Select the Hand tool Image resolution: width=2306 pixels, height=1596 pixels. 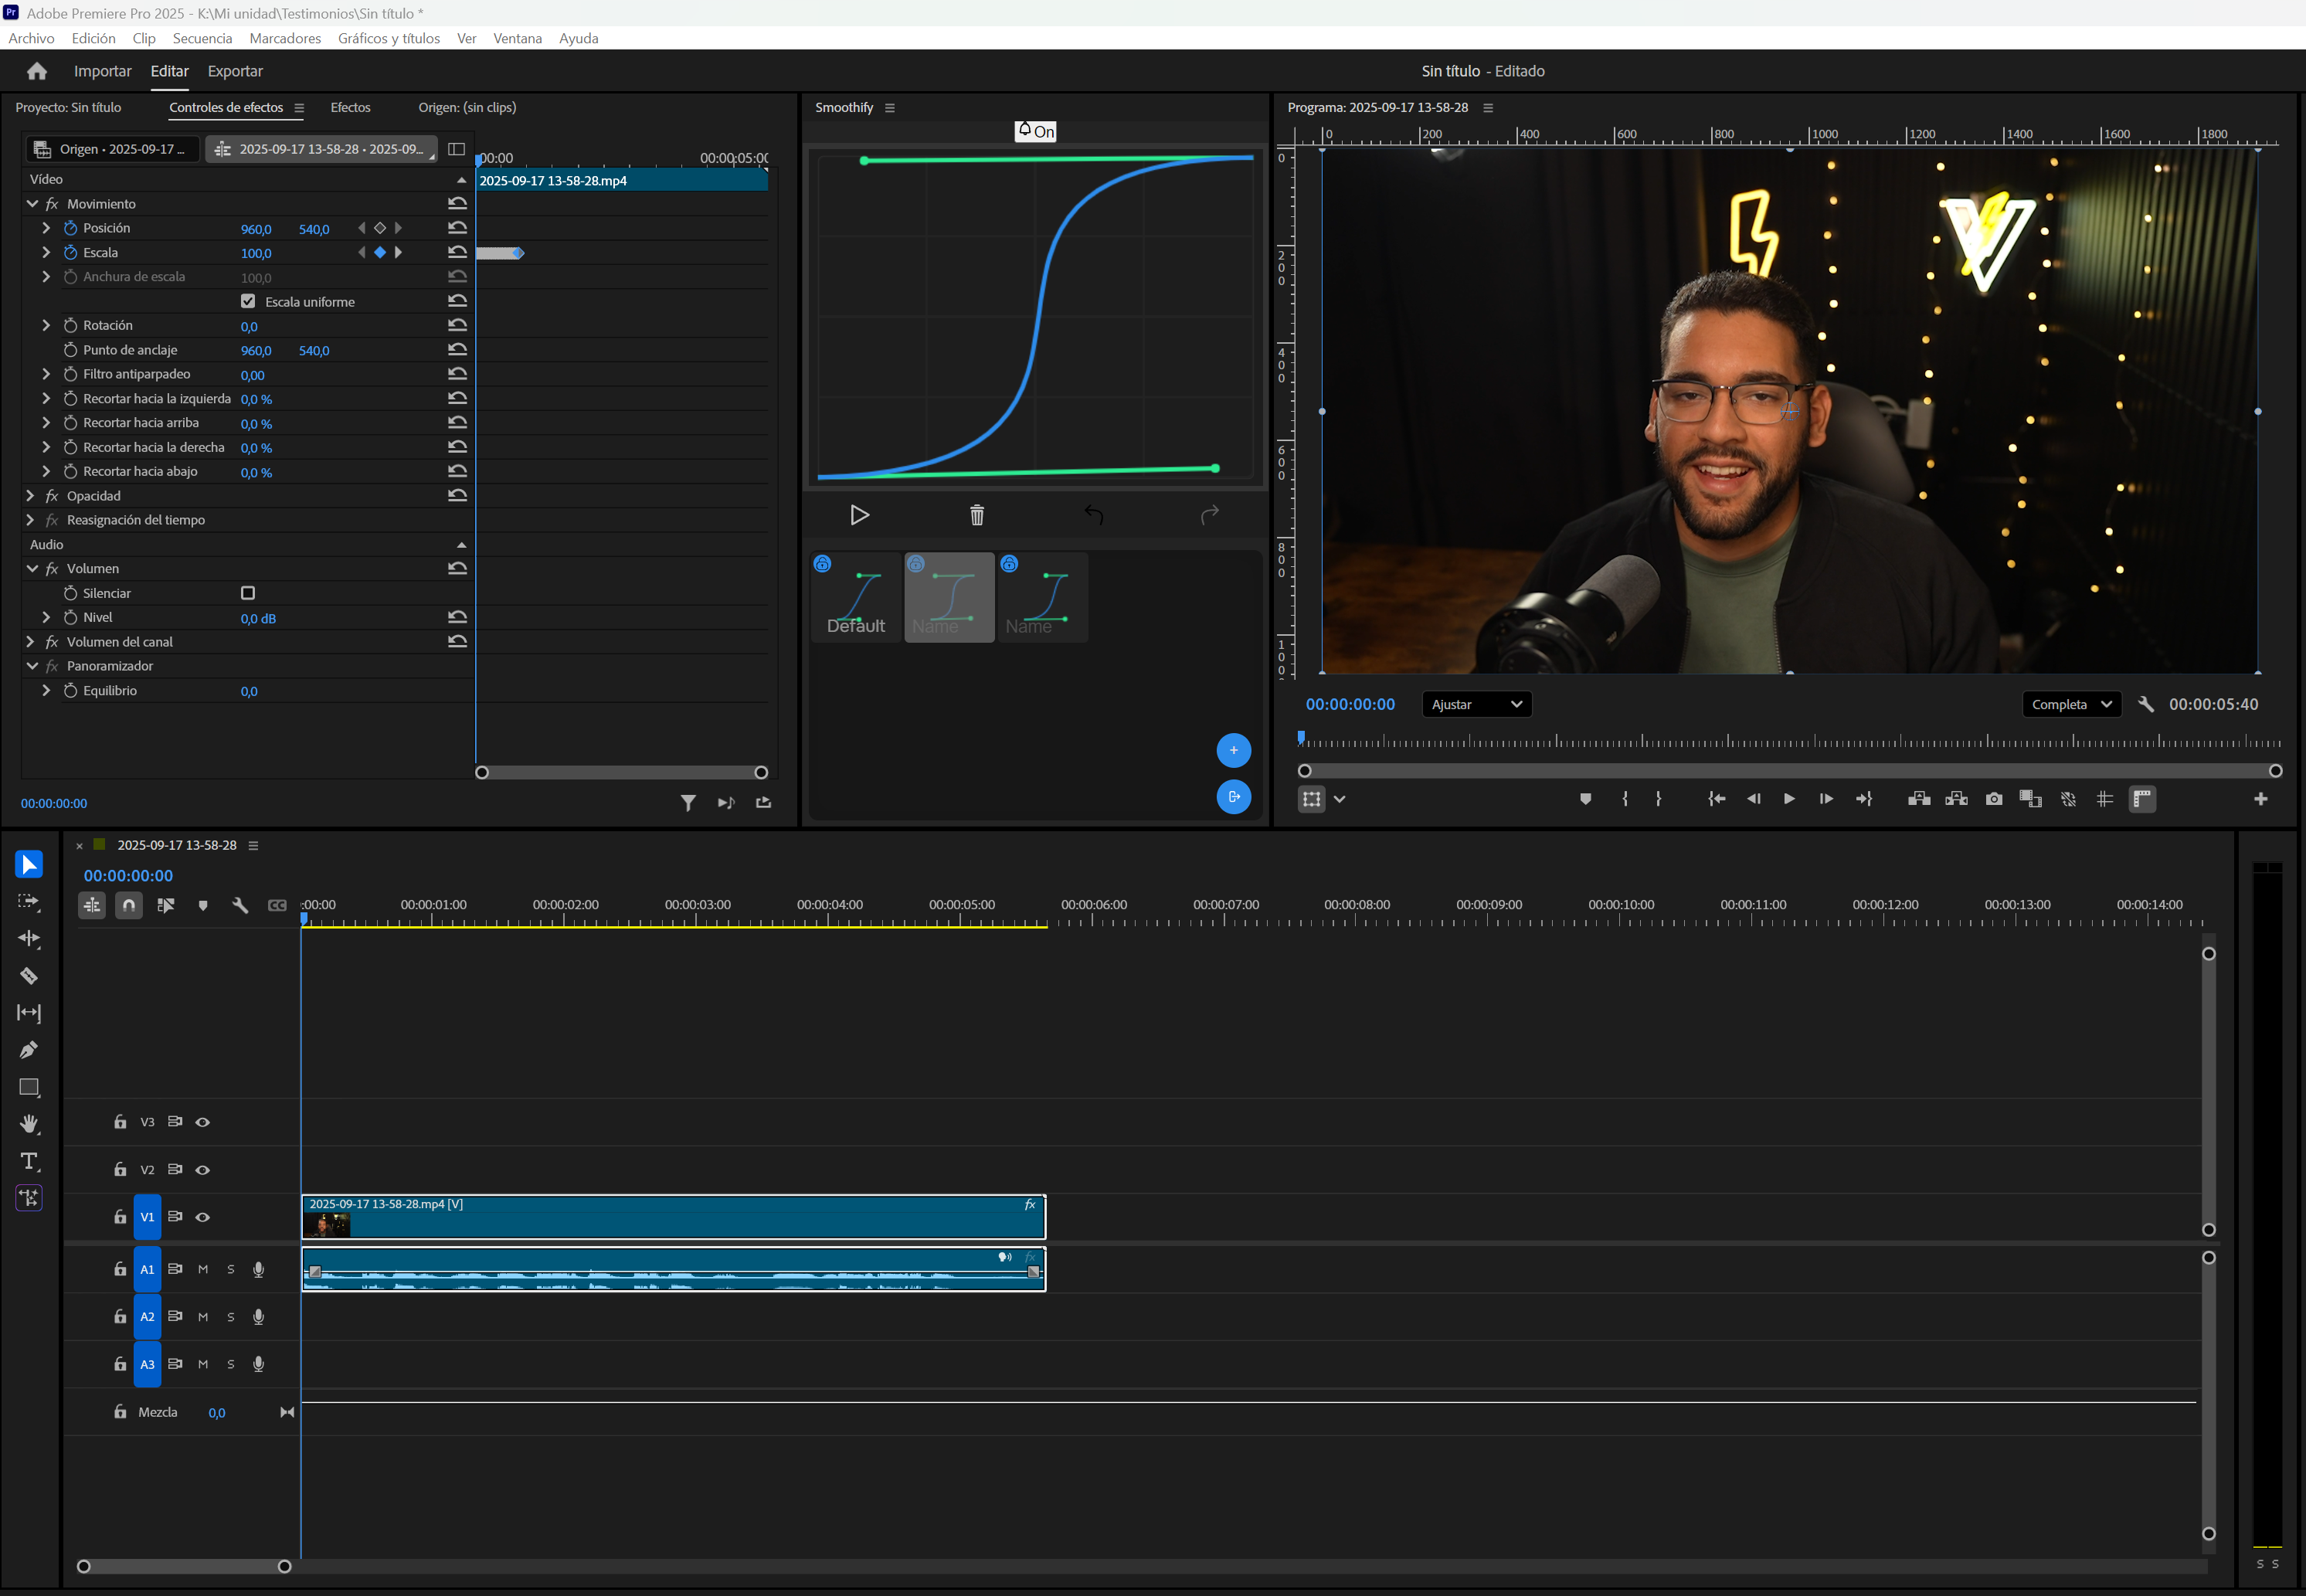(29, 1124)
